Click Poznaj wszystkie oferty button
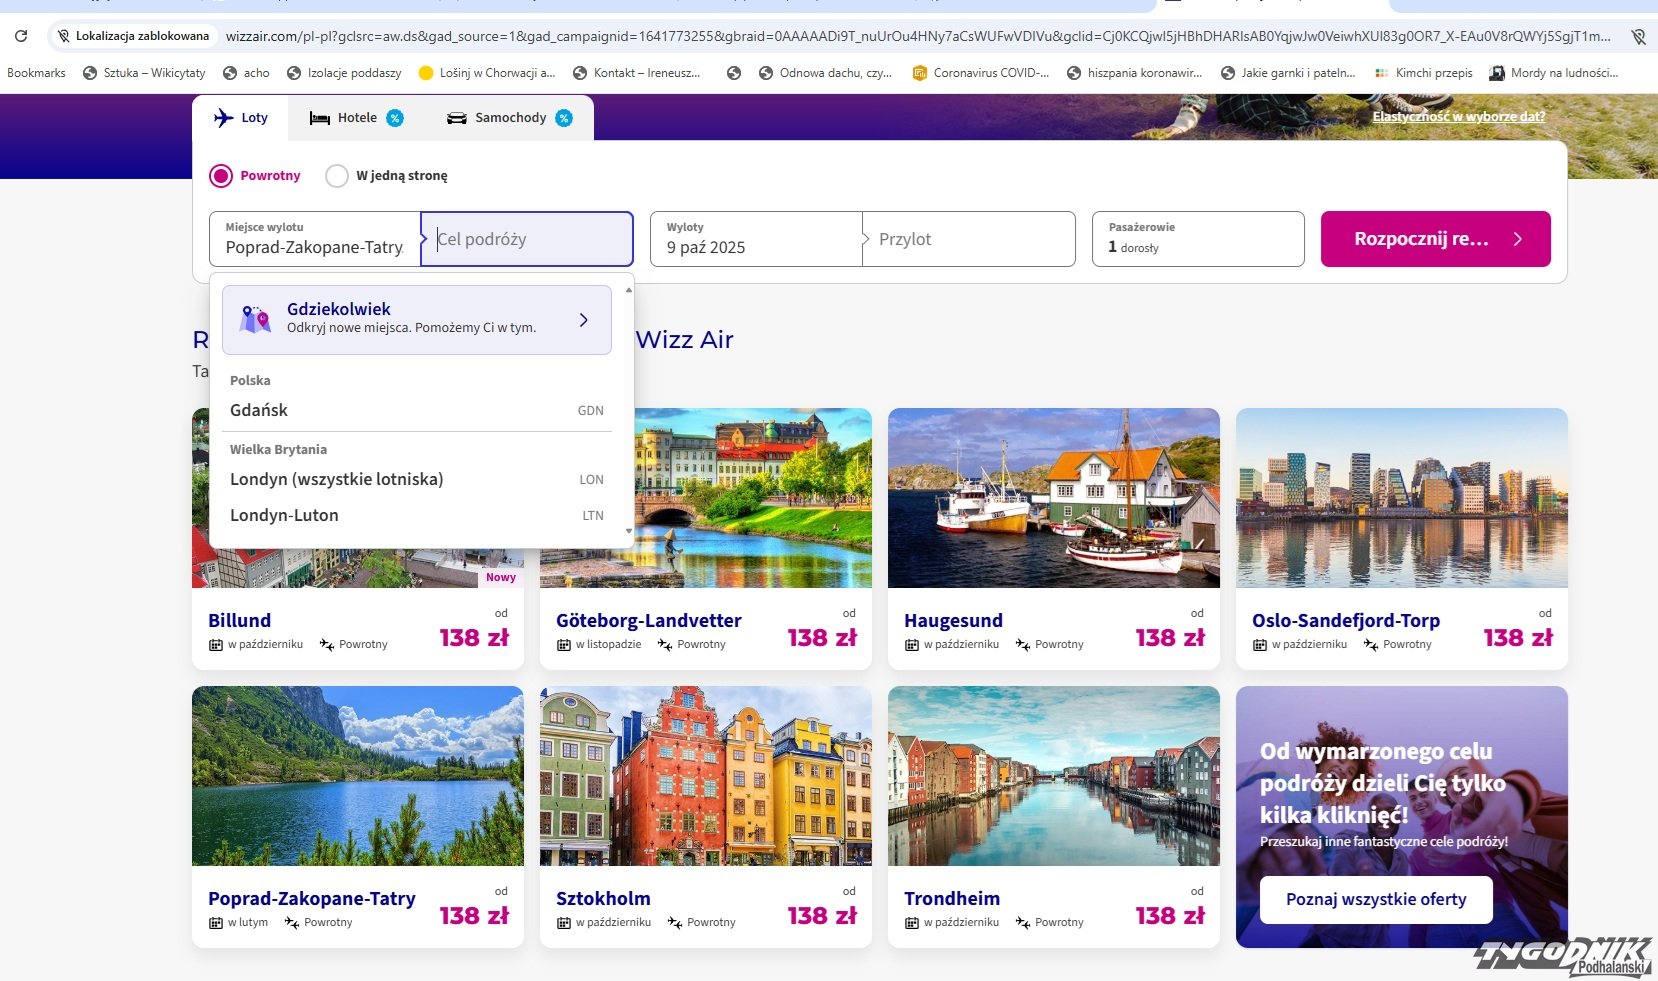 coord(1375,899)
